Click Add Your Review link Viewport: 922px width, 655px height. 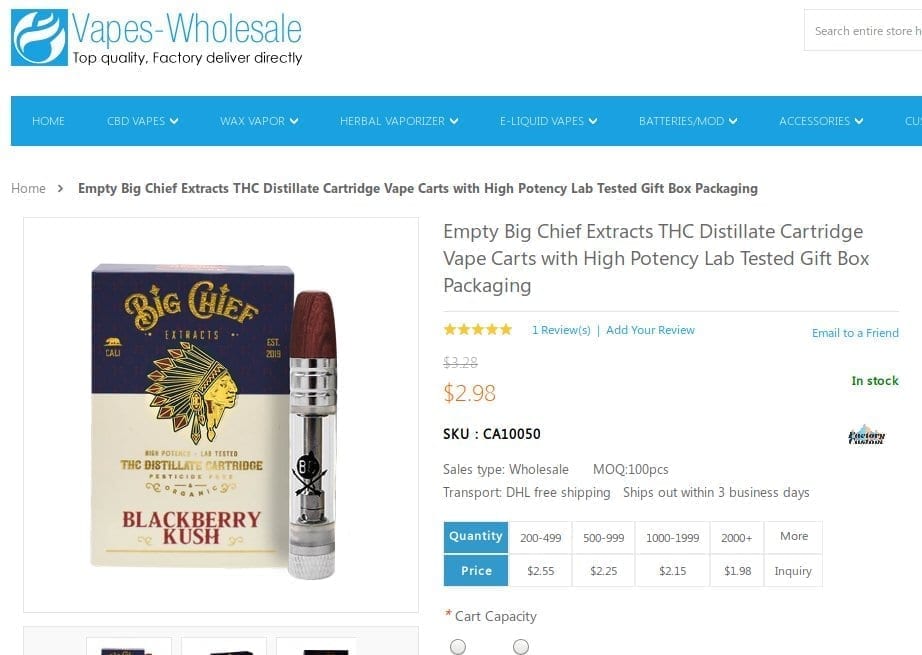tap(650, 330)
